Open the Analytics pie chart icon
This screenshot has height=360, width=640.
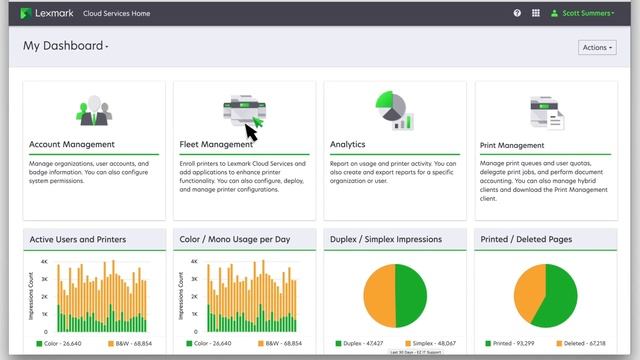click(x=395, y=110)
